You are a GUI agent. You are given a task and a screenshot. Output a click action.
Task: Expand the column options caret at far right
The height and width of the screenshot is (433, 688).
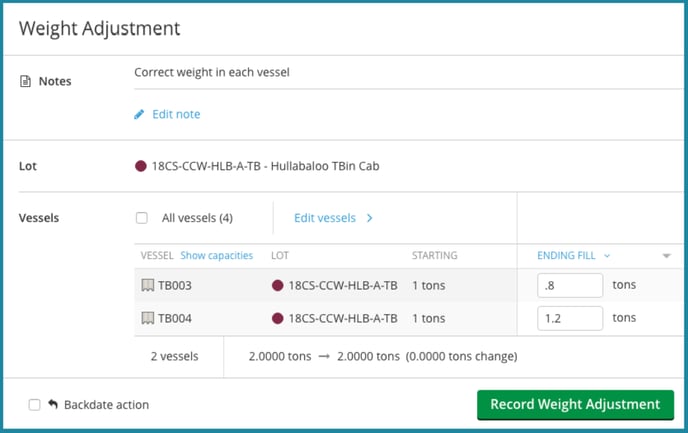pyautogui.click(x=667, y=256)
